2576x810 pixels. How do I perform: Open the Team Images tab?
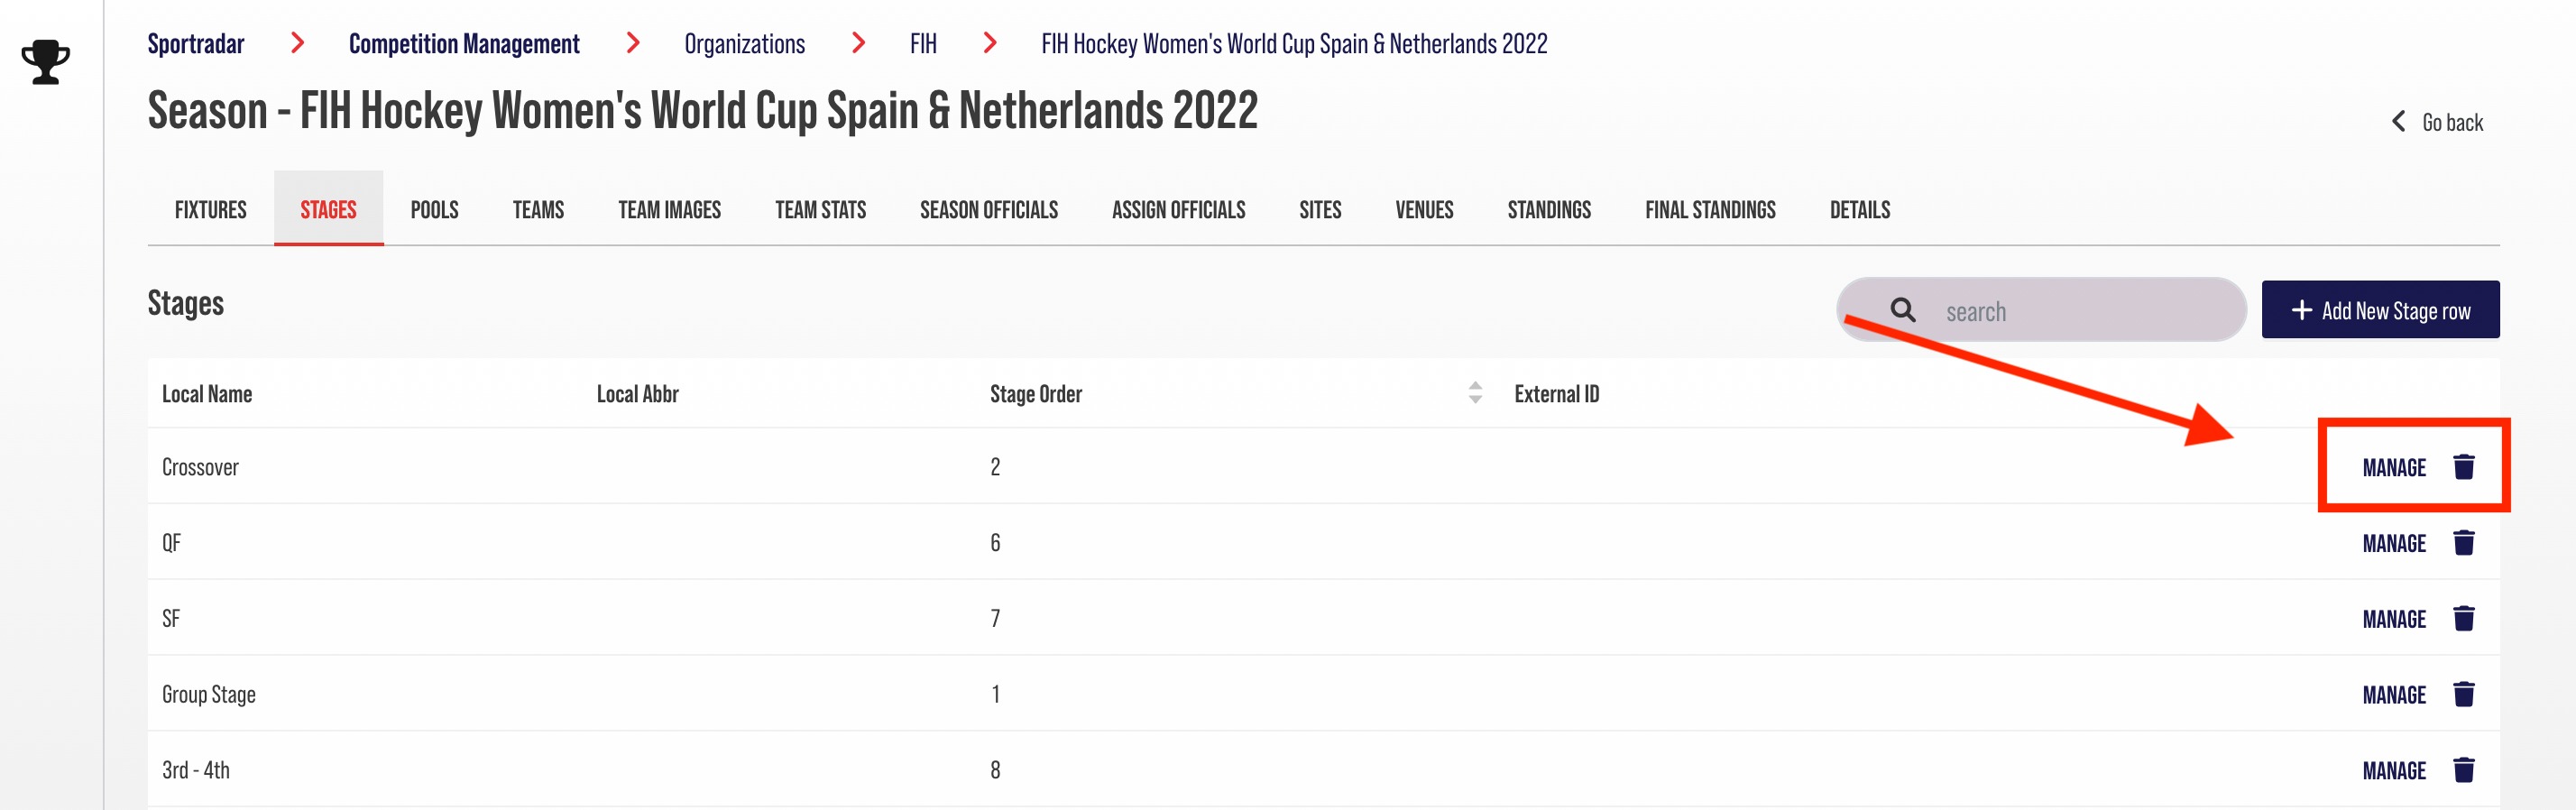[669, 209]
